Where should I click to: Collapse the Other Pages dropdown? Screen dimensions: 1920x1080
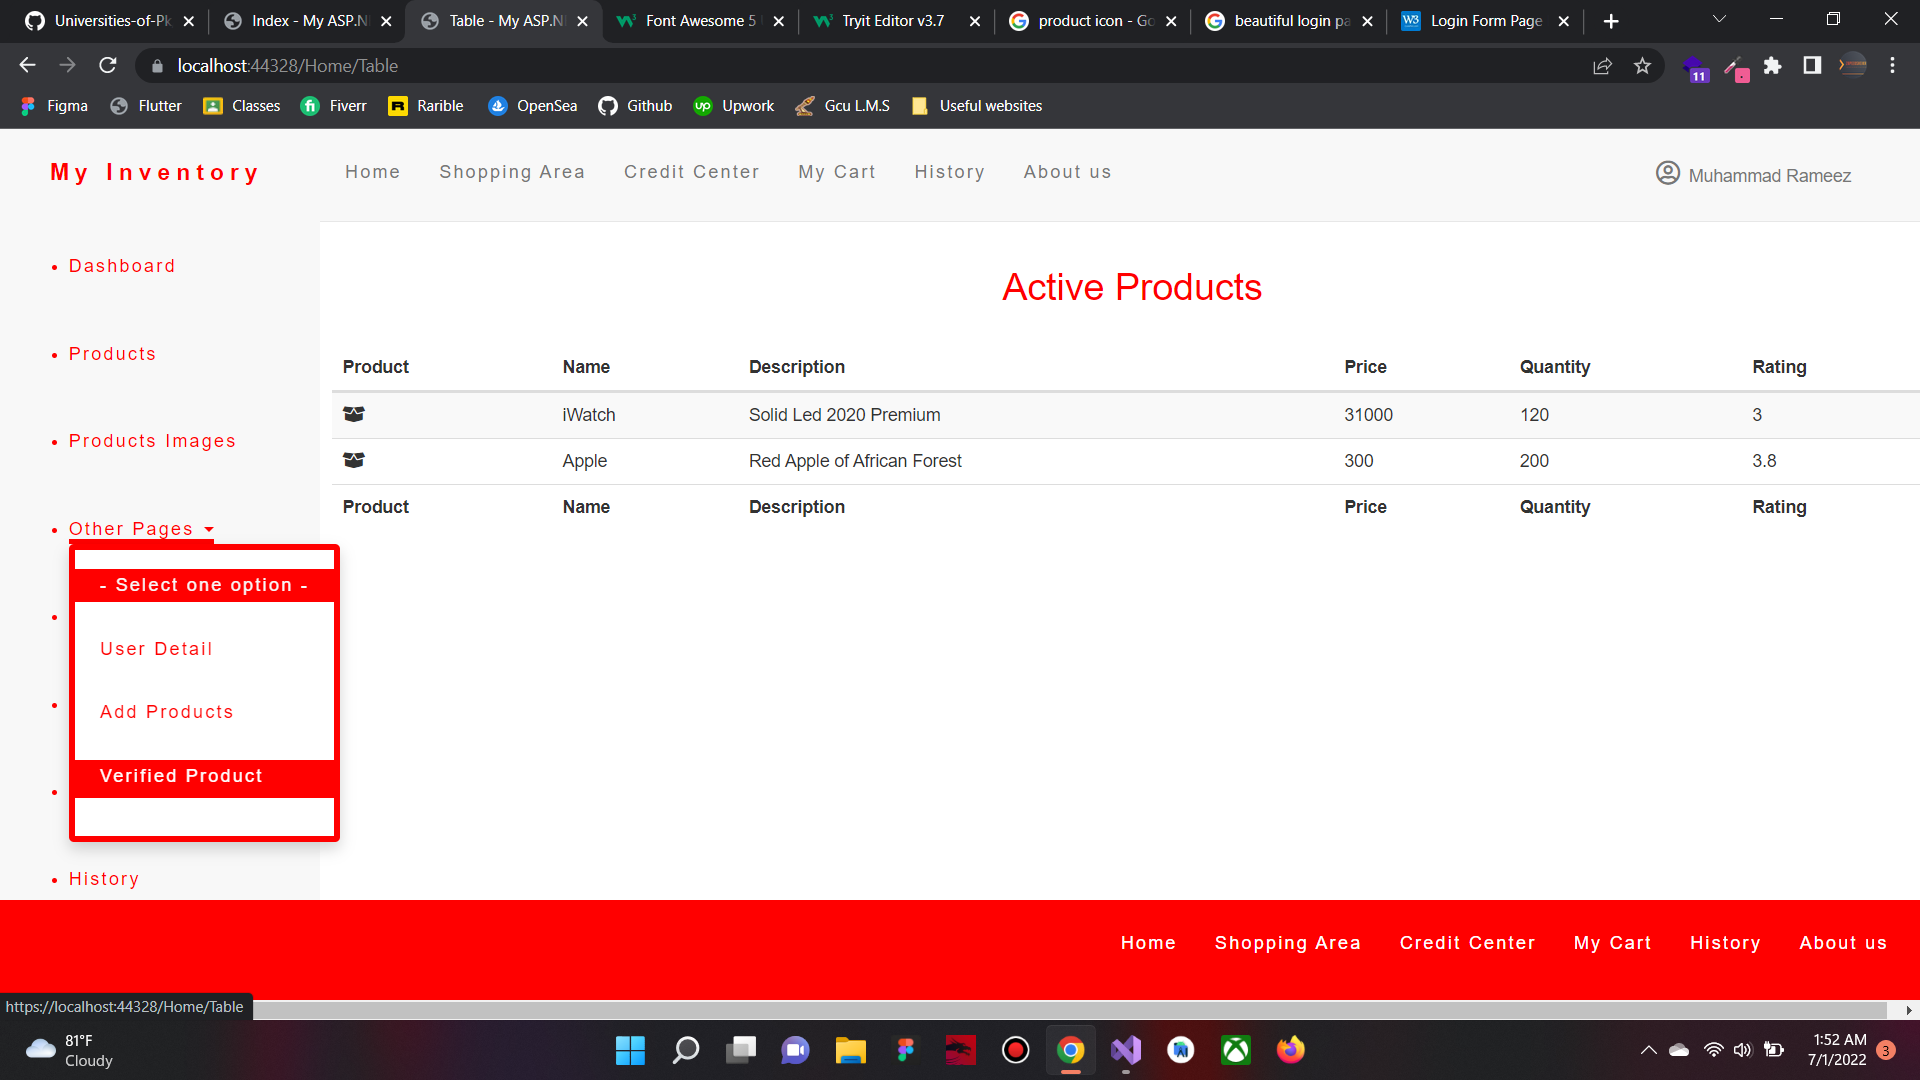pos(131,528)
